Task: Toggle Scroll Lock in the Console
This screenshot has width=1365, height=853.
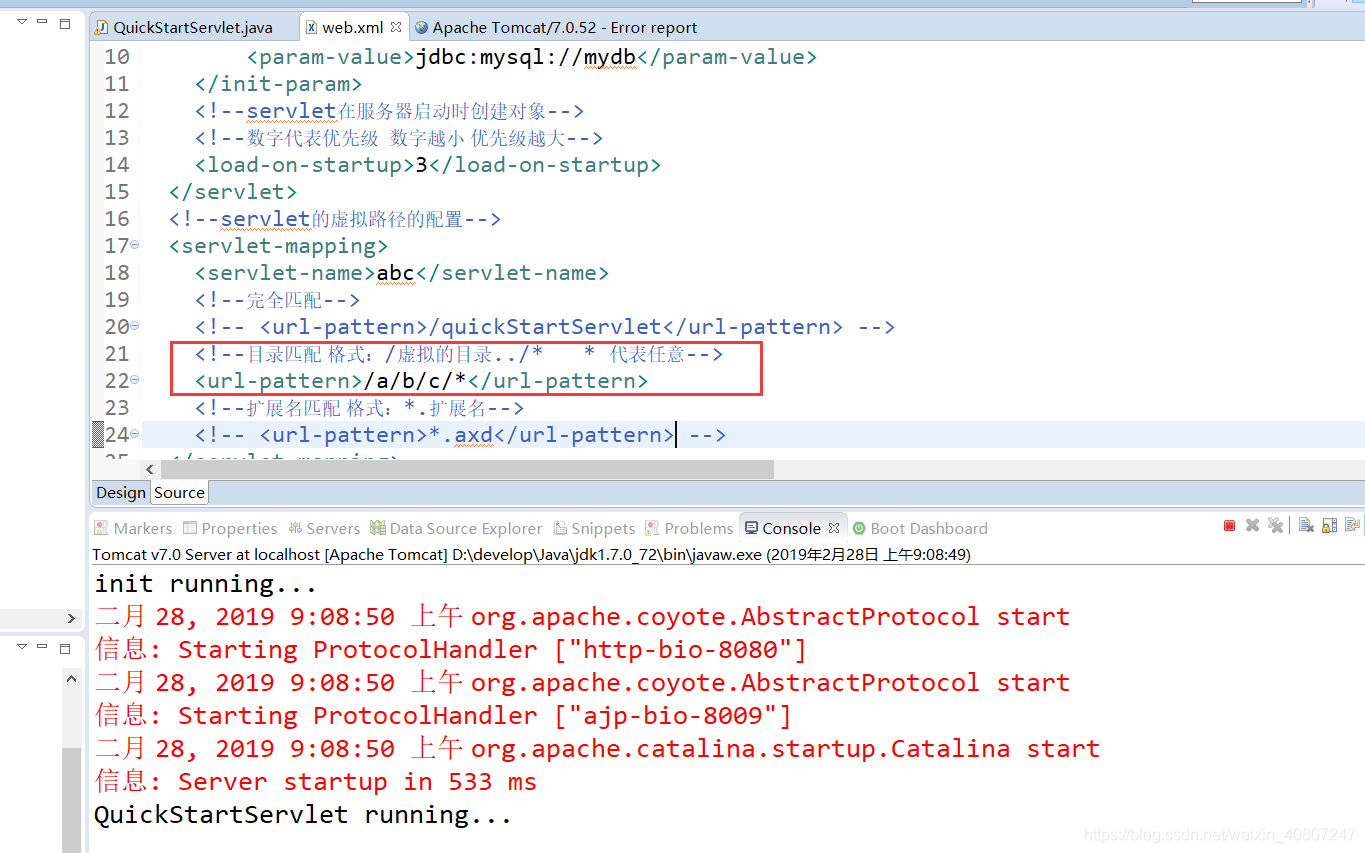Action: pyautogui.click(x=1329, y=526)
